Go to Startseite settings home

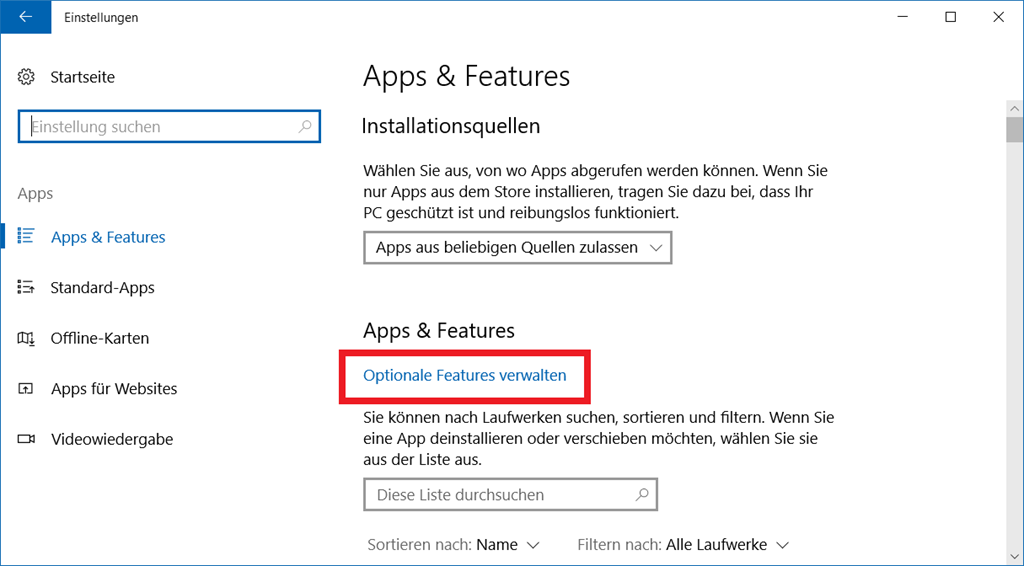(x=82, y=77)
